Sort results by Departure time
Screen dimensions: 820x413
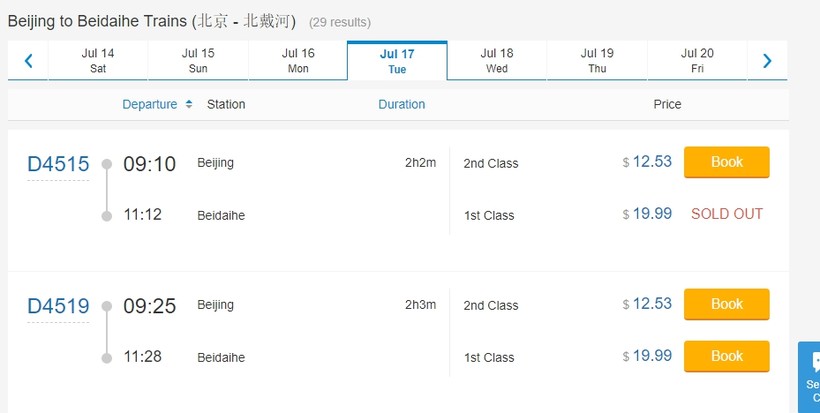[x=150, y=104]
